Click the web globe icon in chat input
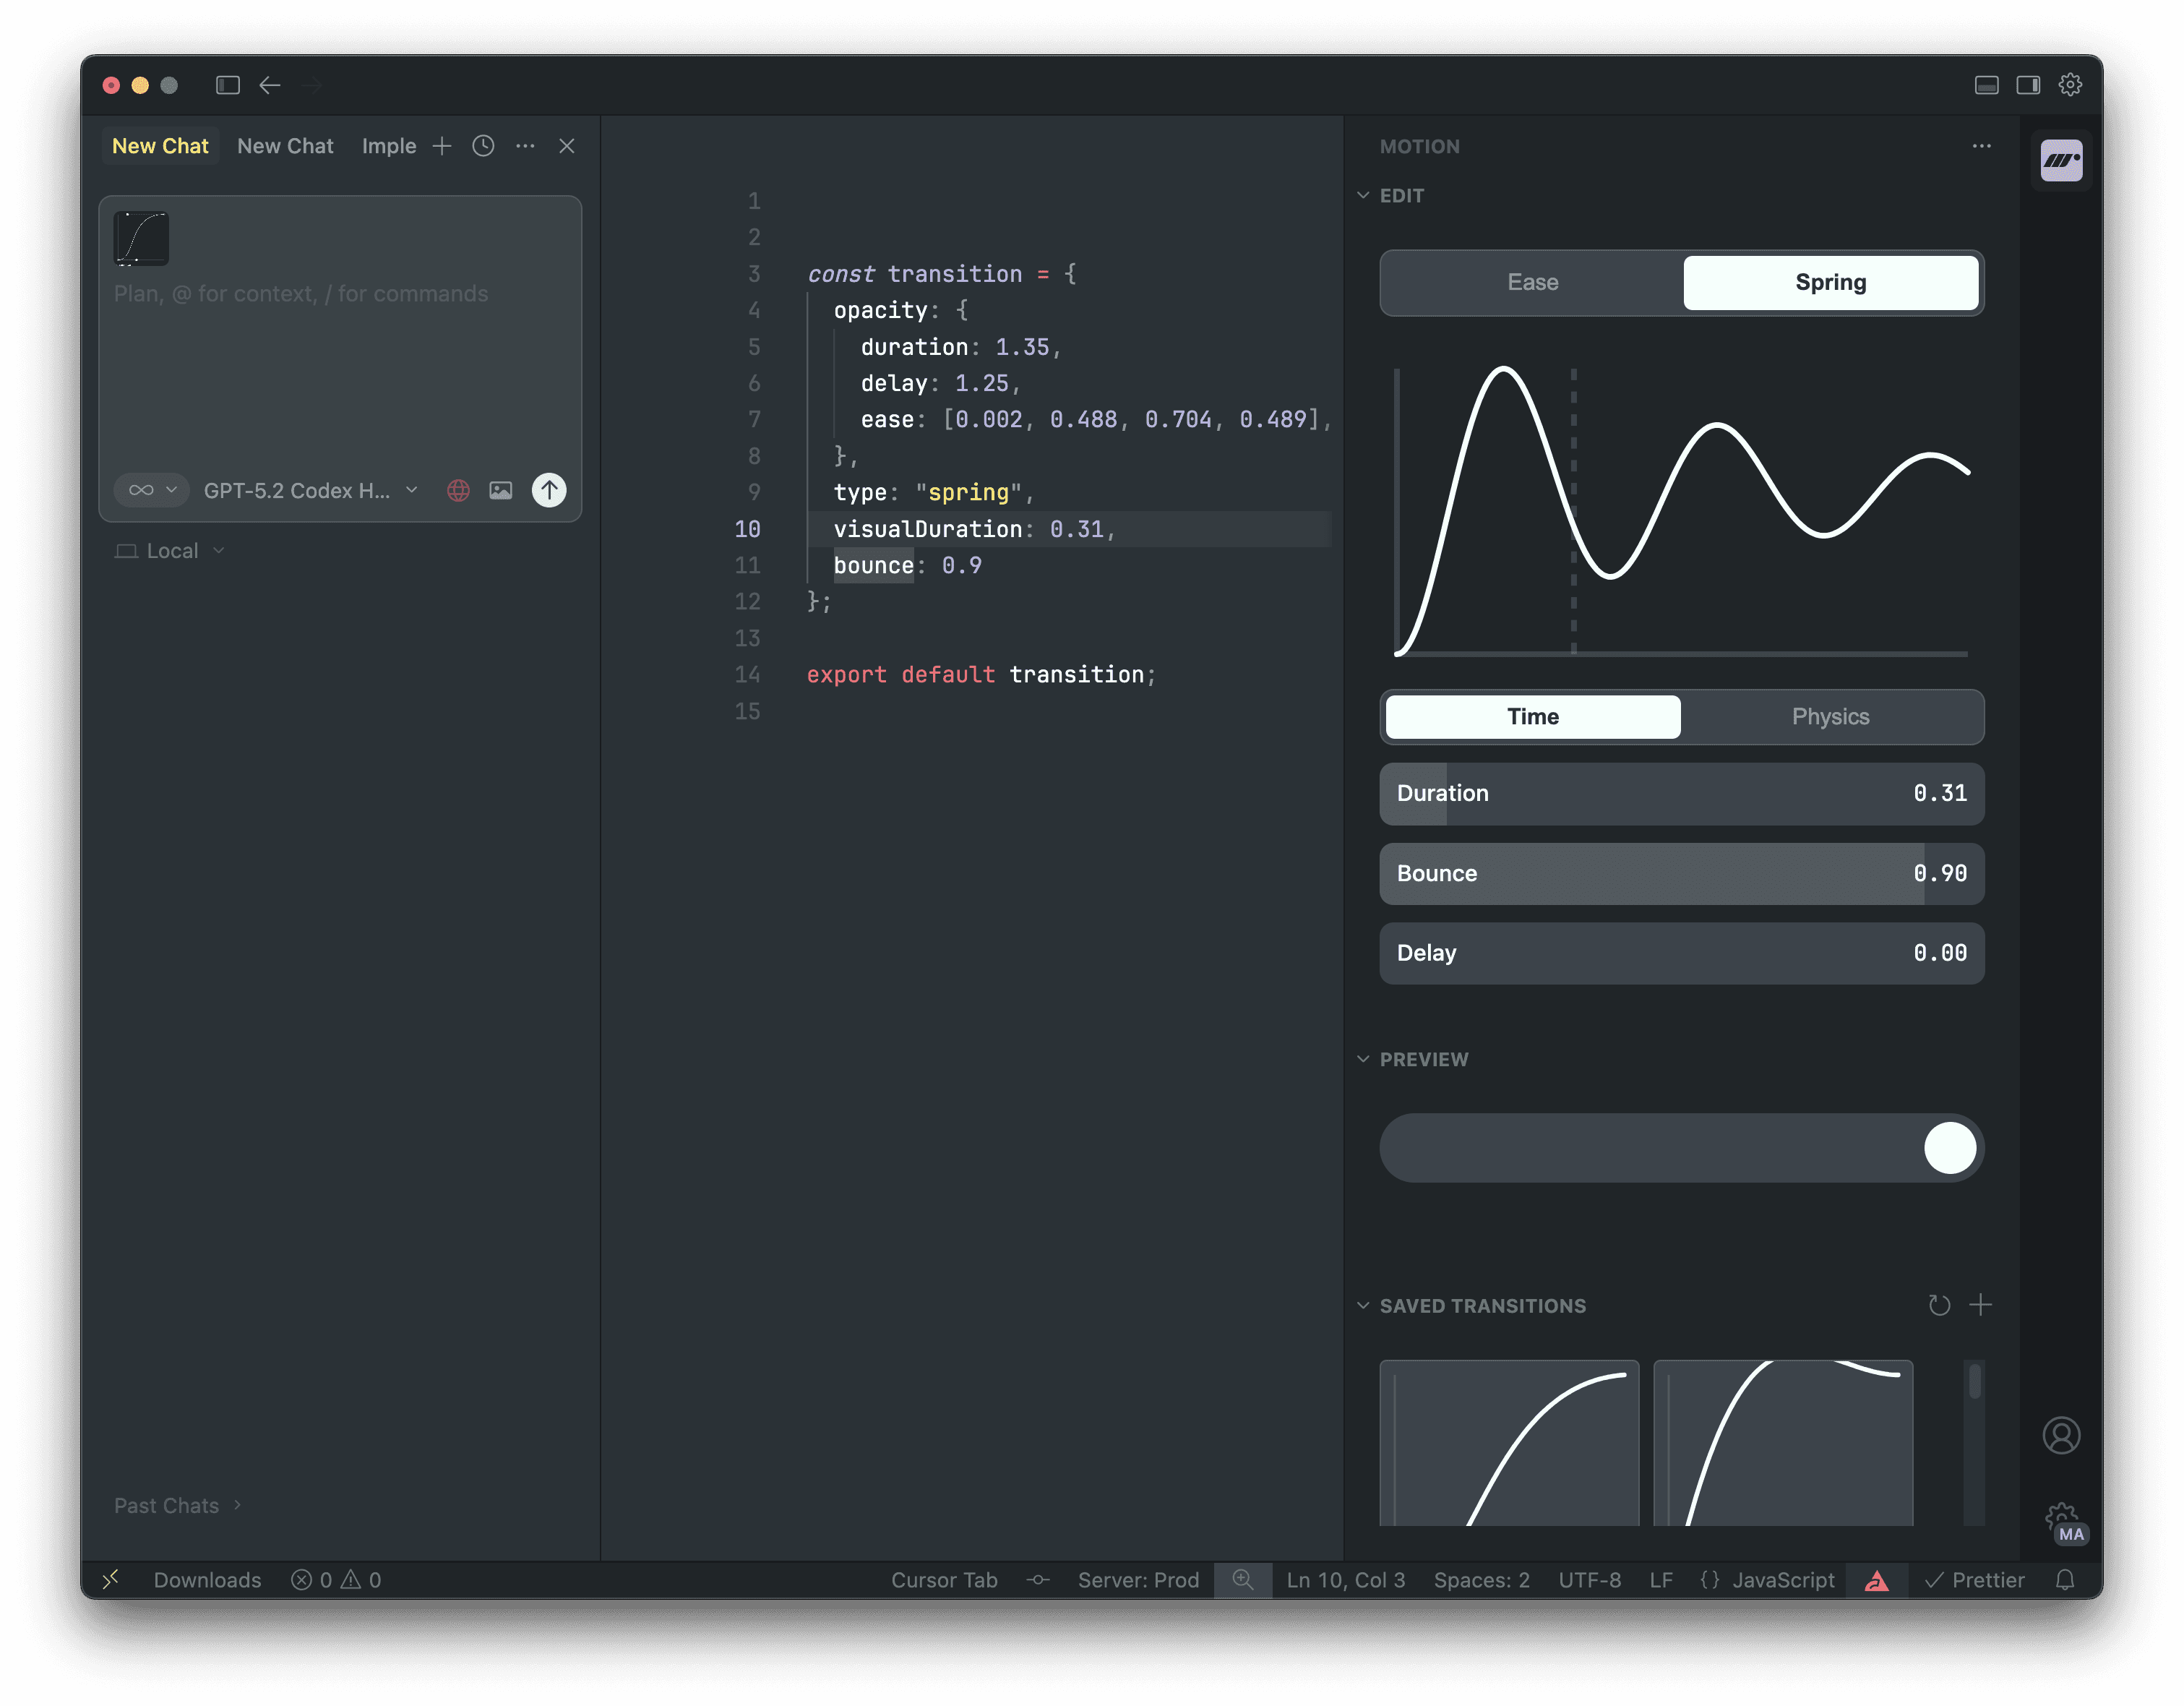2184x1706 pixels. click(458, 490)
